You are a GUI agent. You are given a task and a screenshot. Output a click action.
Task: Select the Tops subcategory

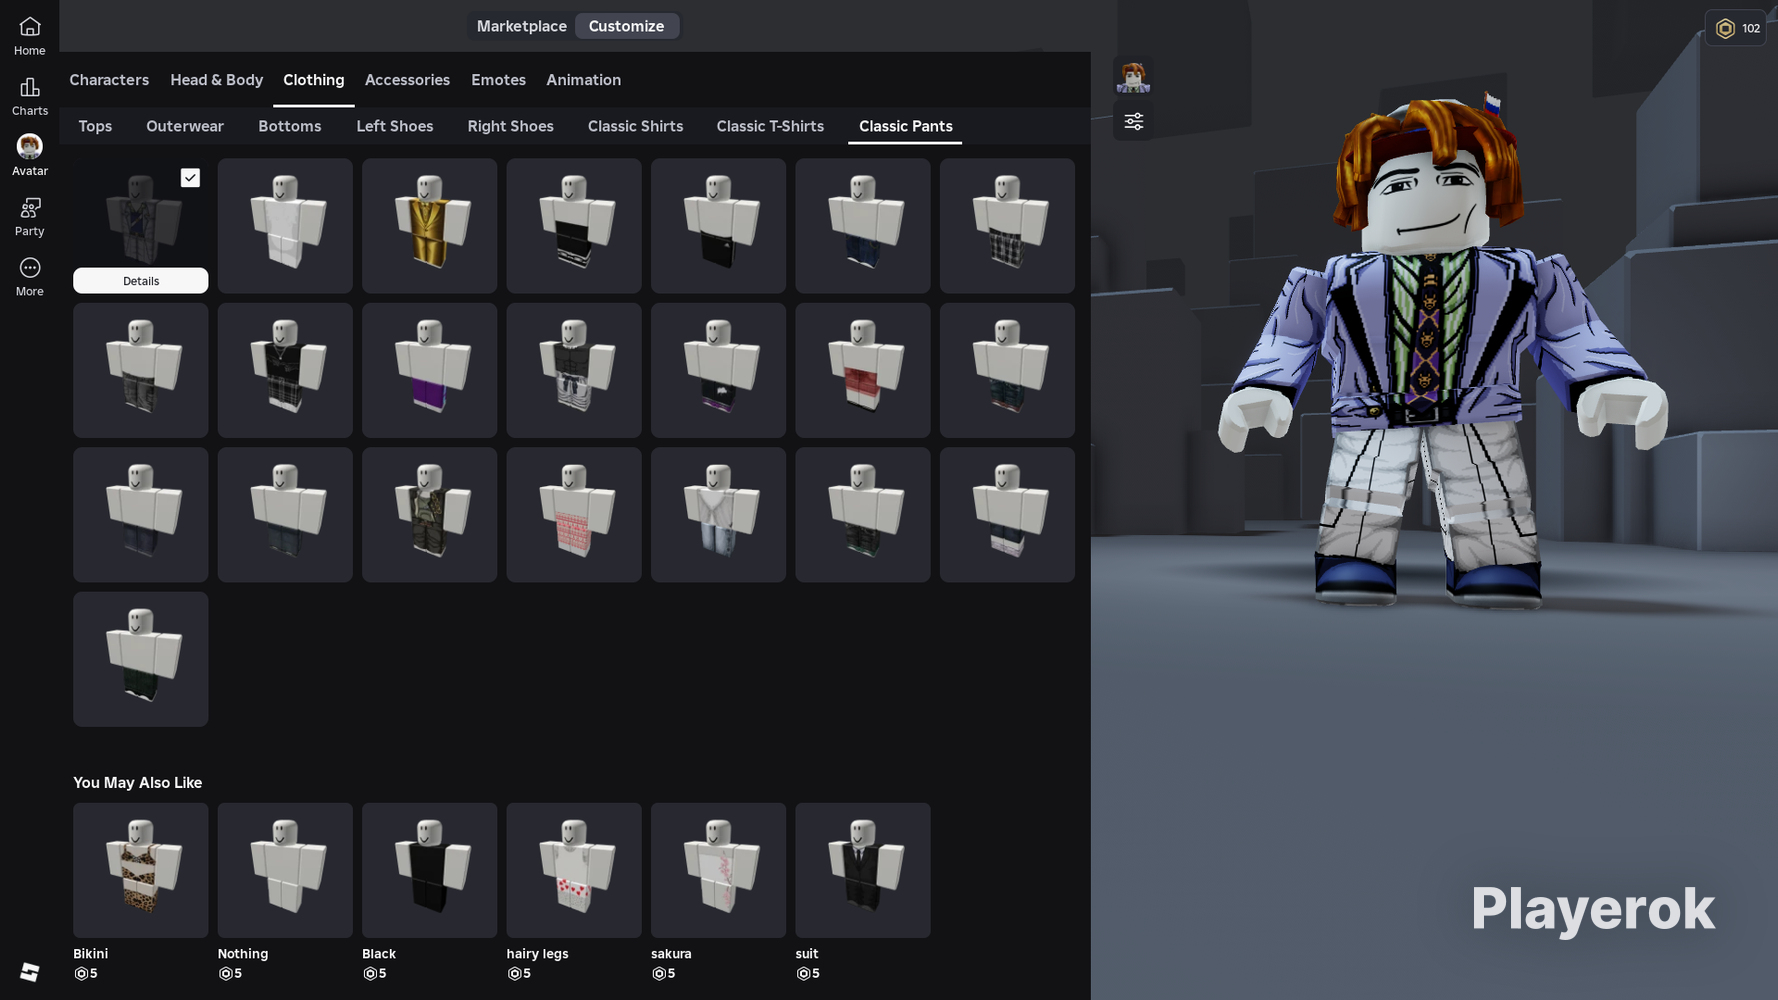(x=95, y=126)
